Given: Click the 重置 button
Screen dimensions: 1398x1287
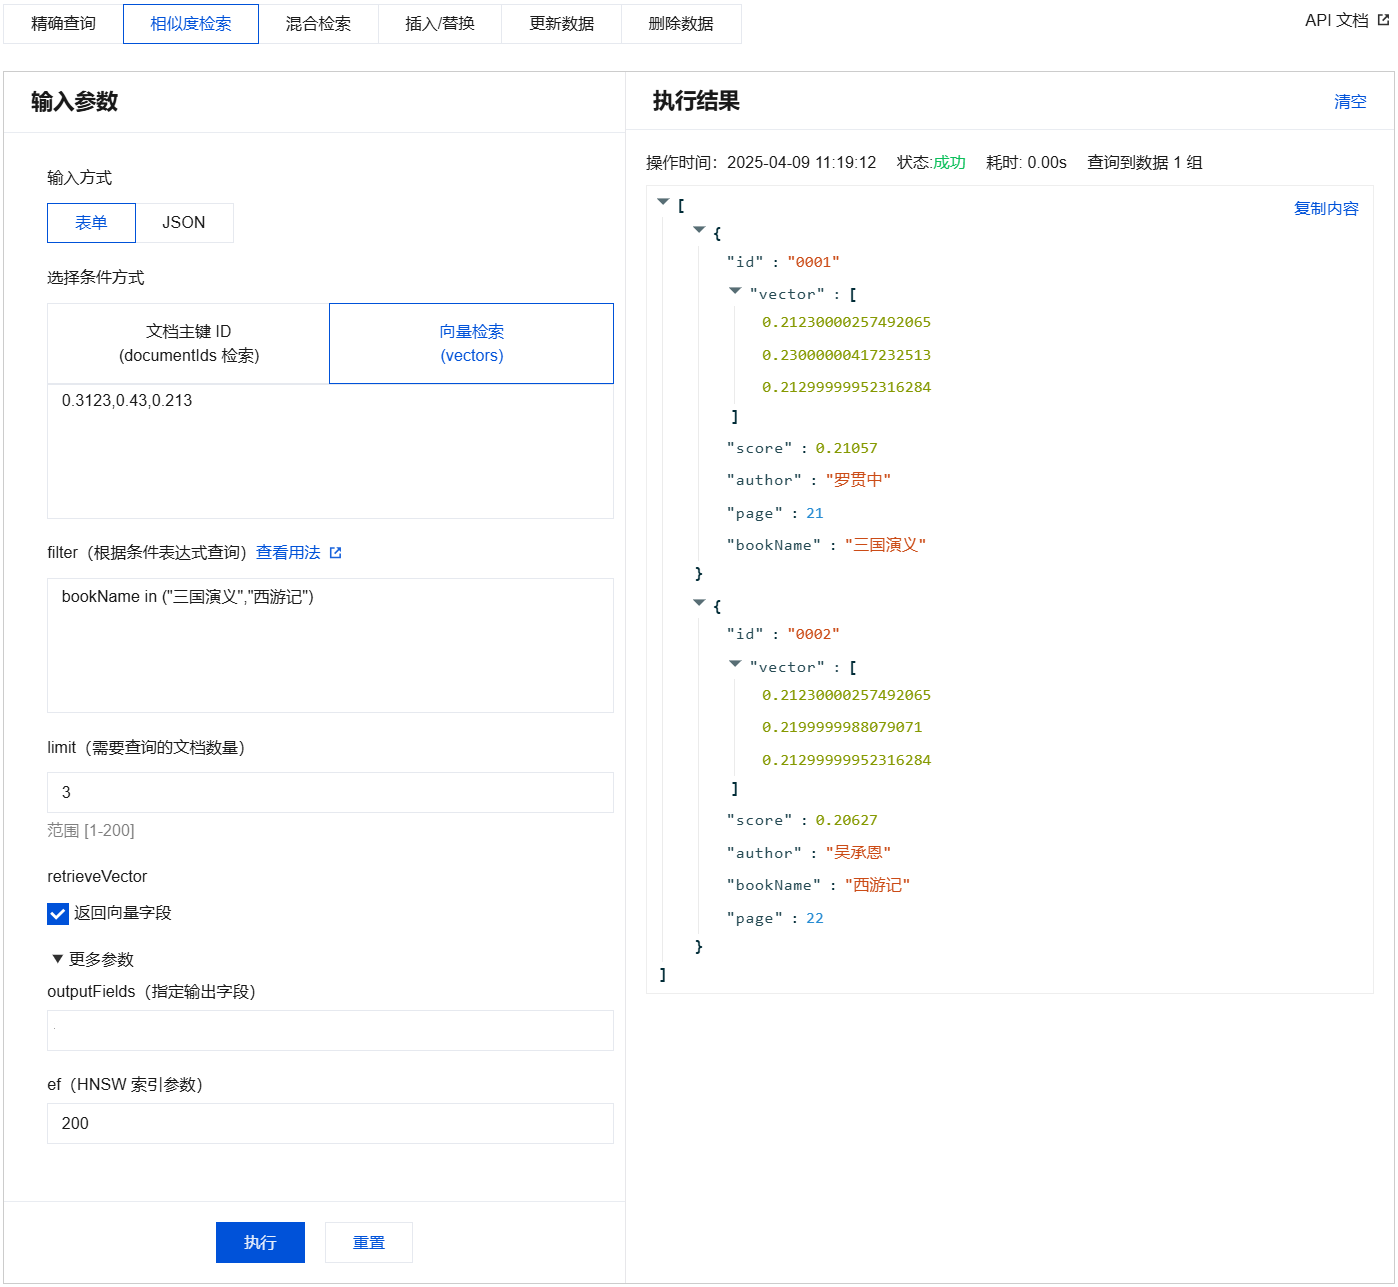Looking at the screenshot, I should [x=368, y=1242].
